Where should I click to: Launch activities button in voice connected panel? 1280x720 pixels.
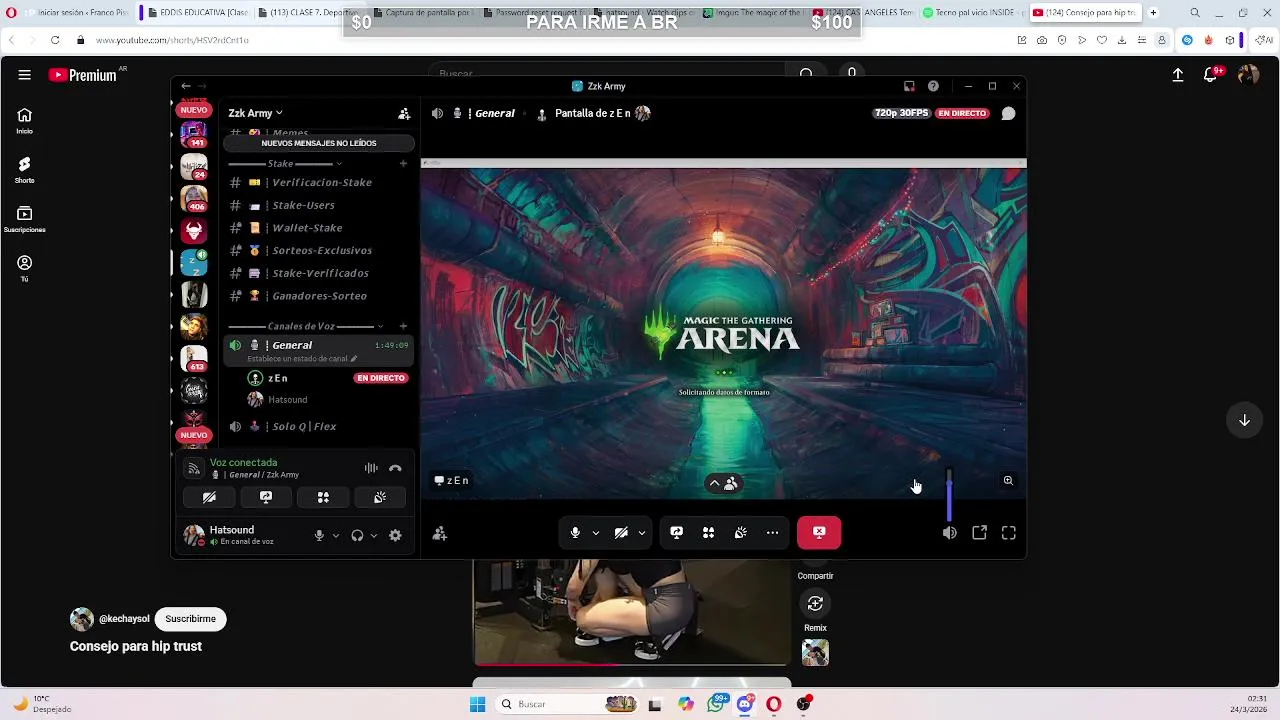[323, 497]
